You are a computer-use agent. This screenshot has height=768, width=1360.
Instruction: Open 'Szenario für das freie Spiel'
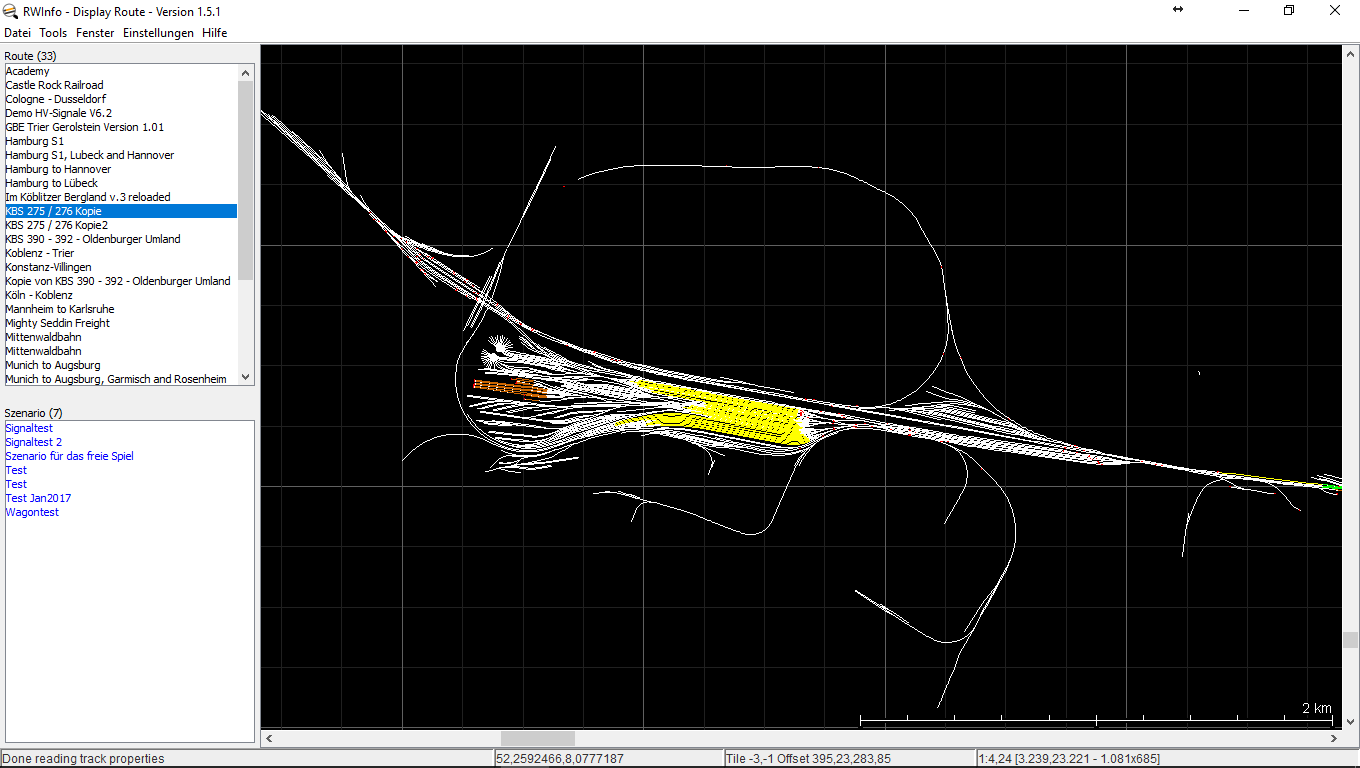tap(69, 456)
